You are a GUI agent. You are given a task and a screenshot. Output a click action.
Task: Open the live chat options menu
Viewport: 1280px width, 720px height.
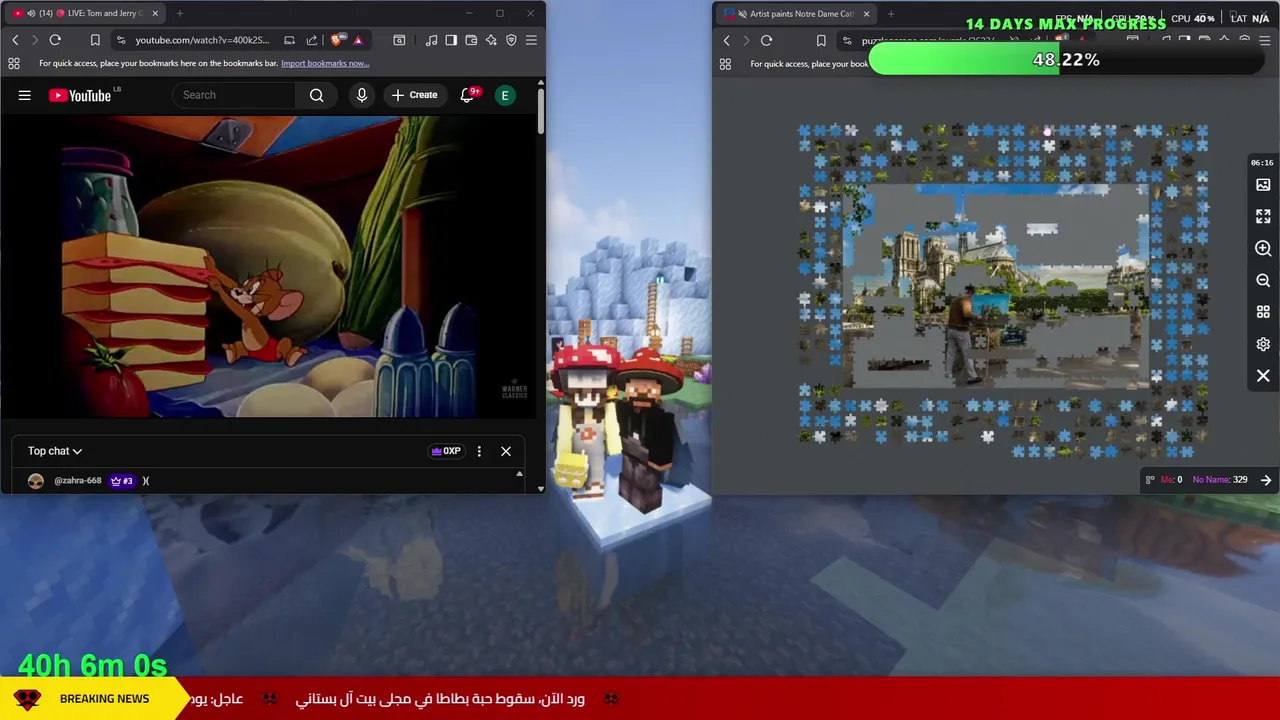point(479,451)
